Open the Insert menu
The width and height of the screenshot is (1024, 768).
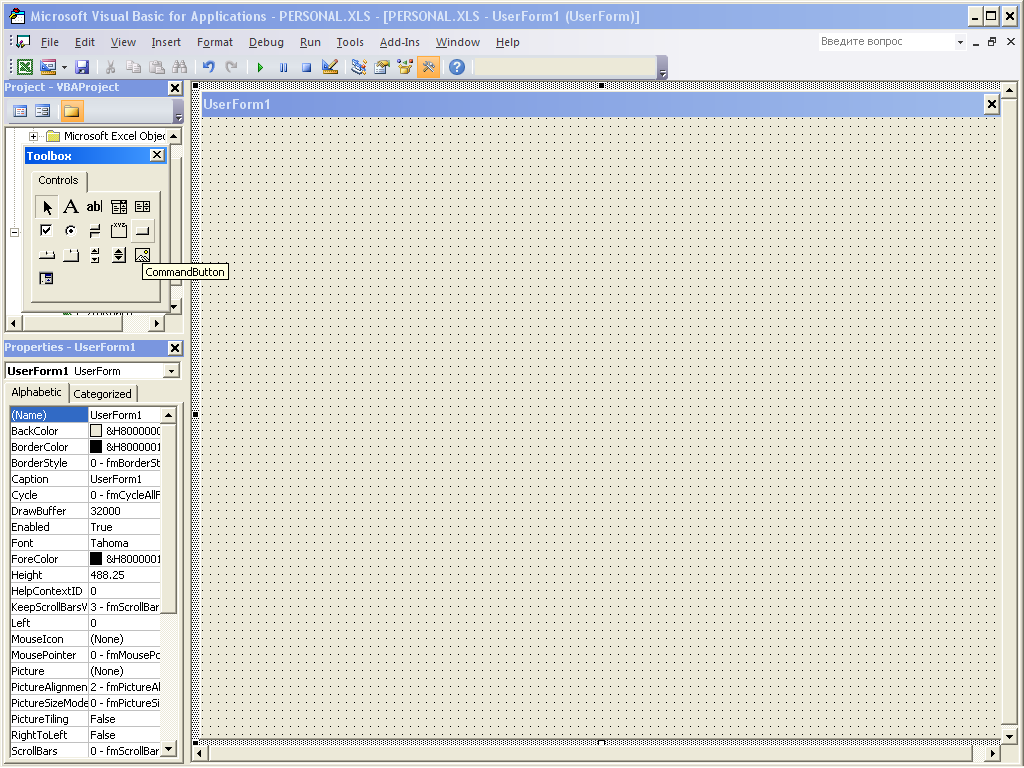tap(166, 42)
